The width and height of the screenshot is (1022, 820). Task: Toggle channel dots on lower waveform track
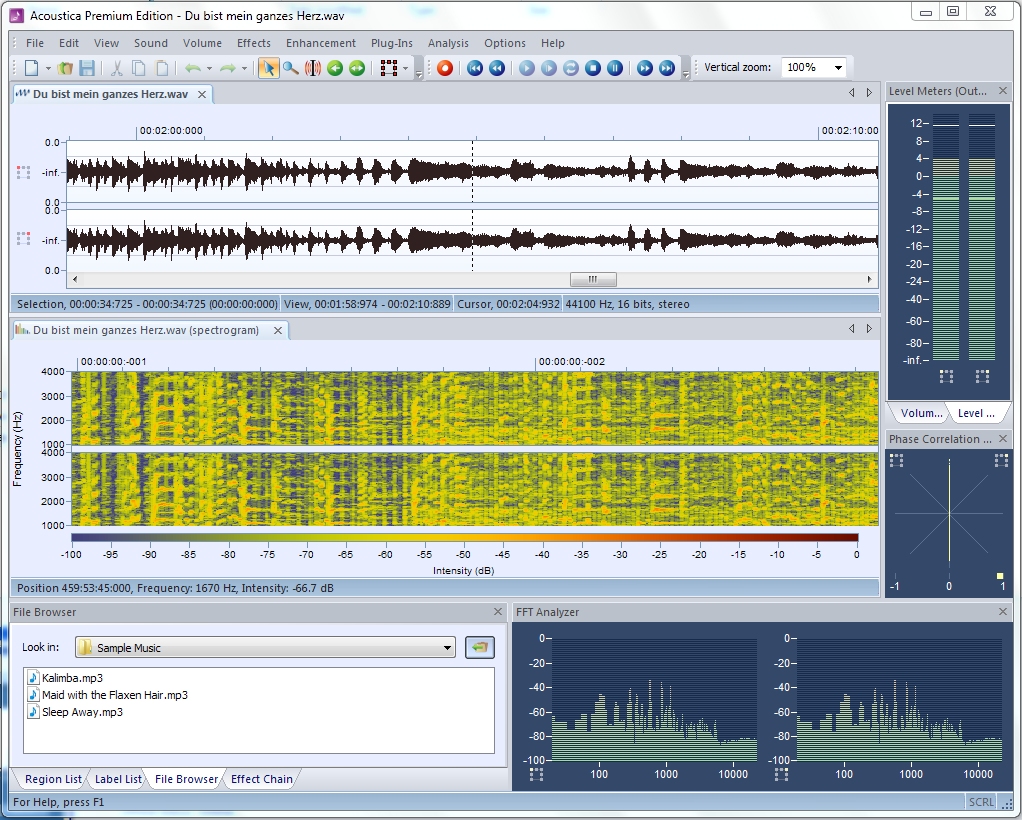tap(23, 239)
